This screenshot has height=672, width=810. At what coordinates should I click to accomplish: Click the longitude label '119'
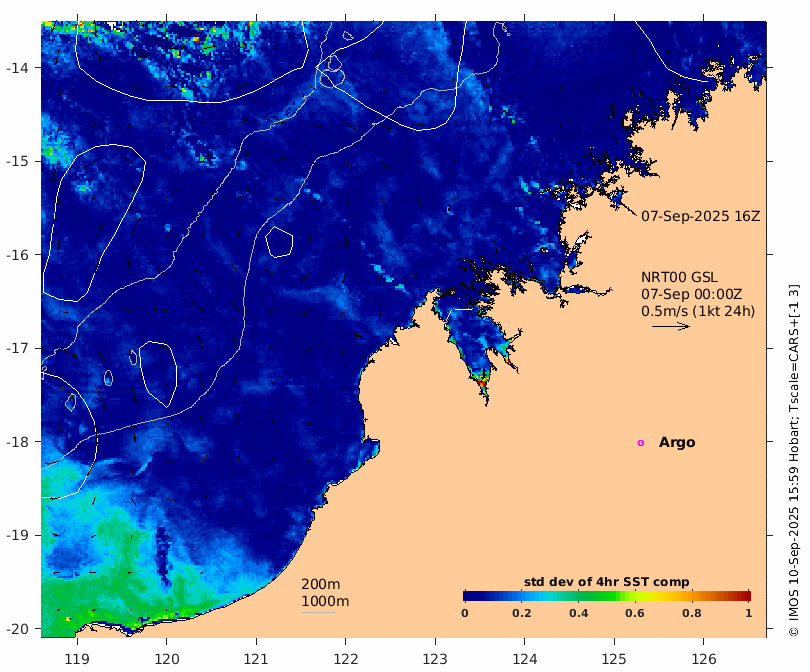pos(77,659)
